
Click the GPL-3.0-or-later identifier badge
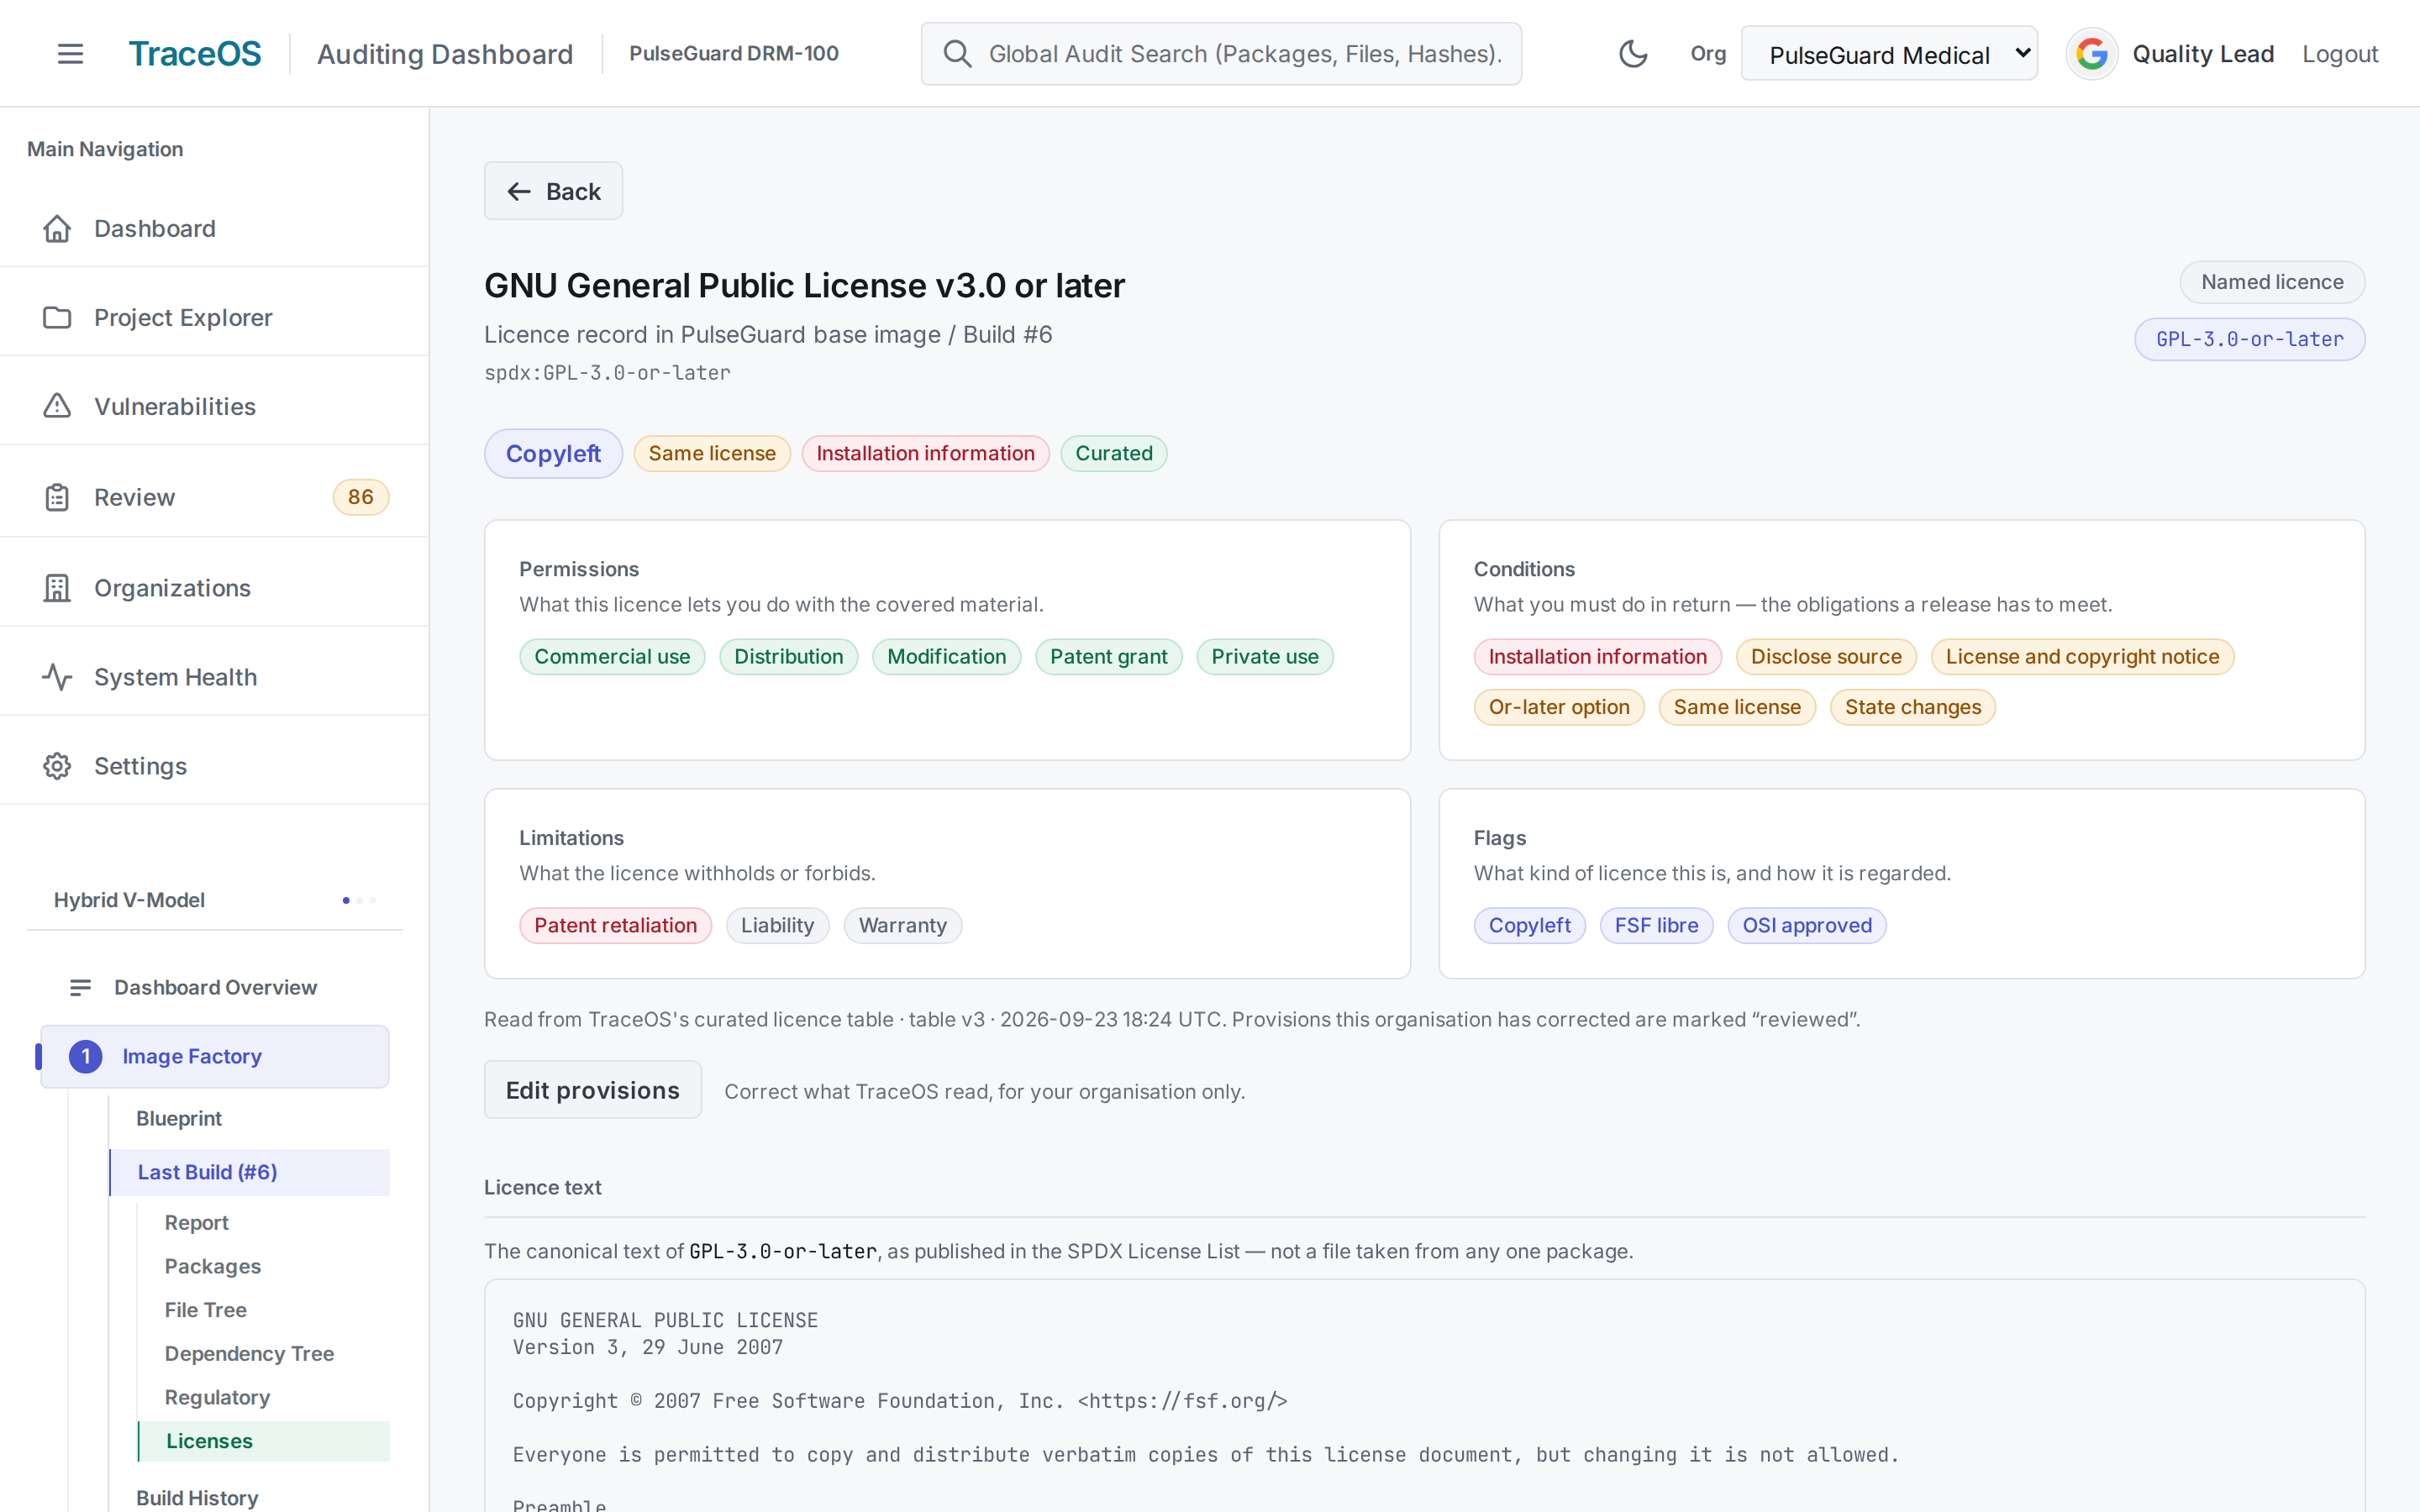tap(2249, 339)
